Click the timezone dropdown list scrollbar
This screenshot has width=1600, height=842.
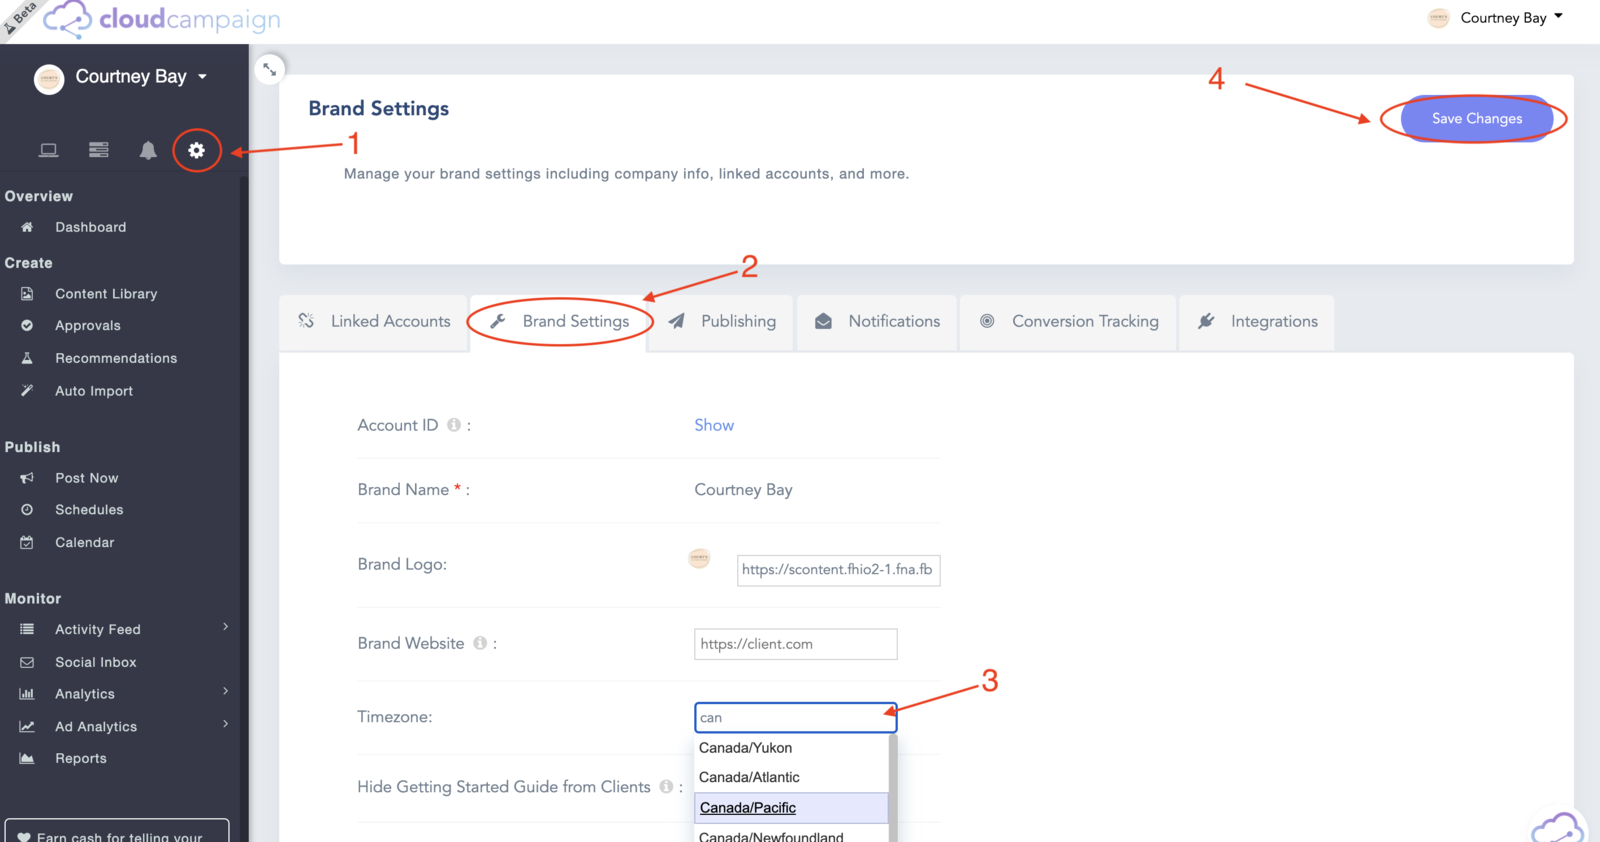892,788
